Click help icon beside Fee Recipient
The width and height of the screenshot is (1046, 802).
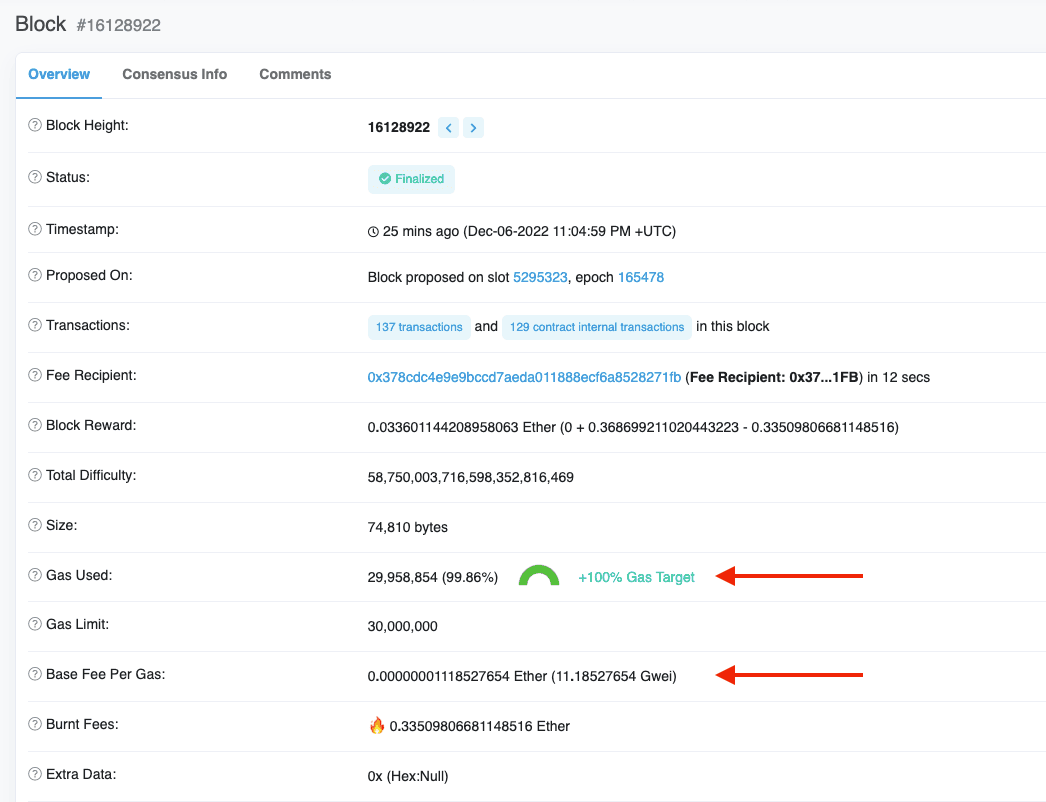pos(35,376)
